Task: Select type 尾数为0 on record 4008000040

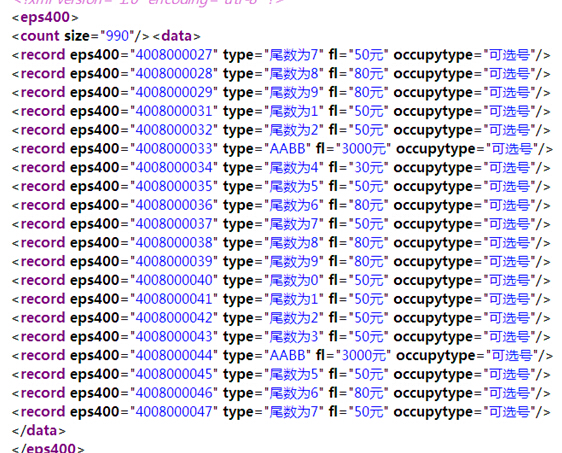Action: (294, 280)
